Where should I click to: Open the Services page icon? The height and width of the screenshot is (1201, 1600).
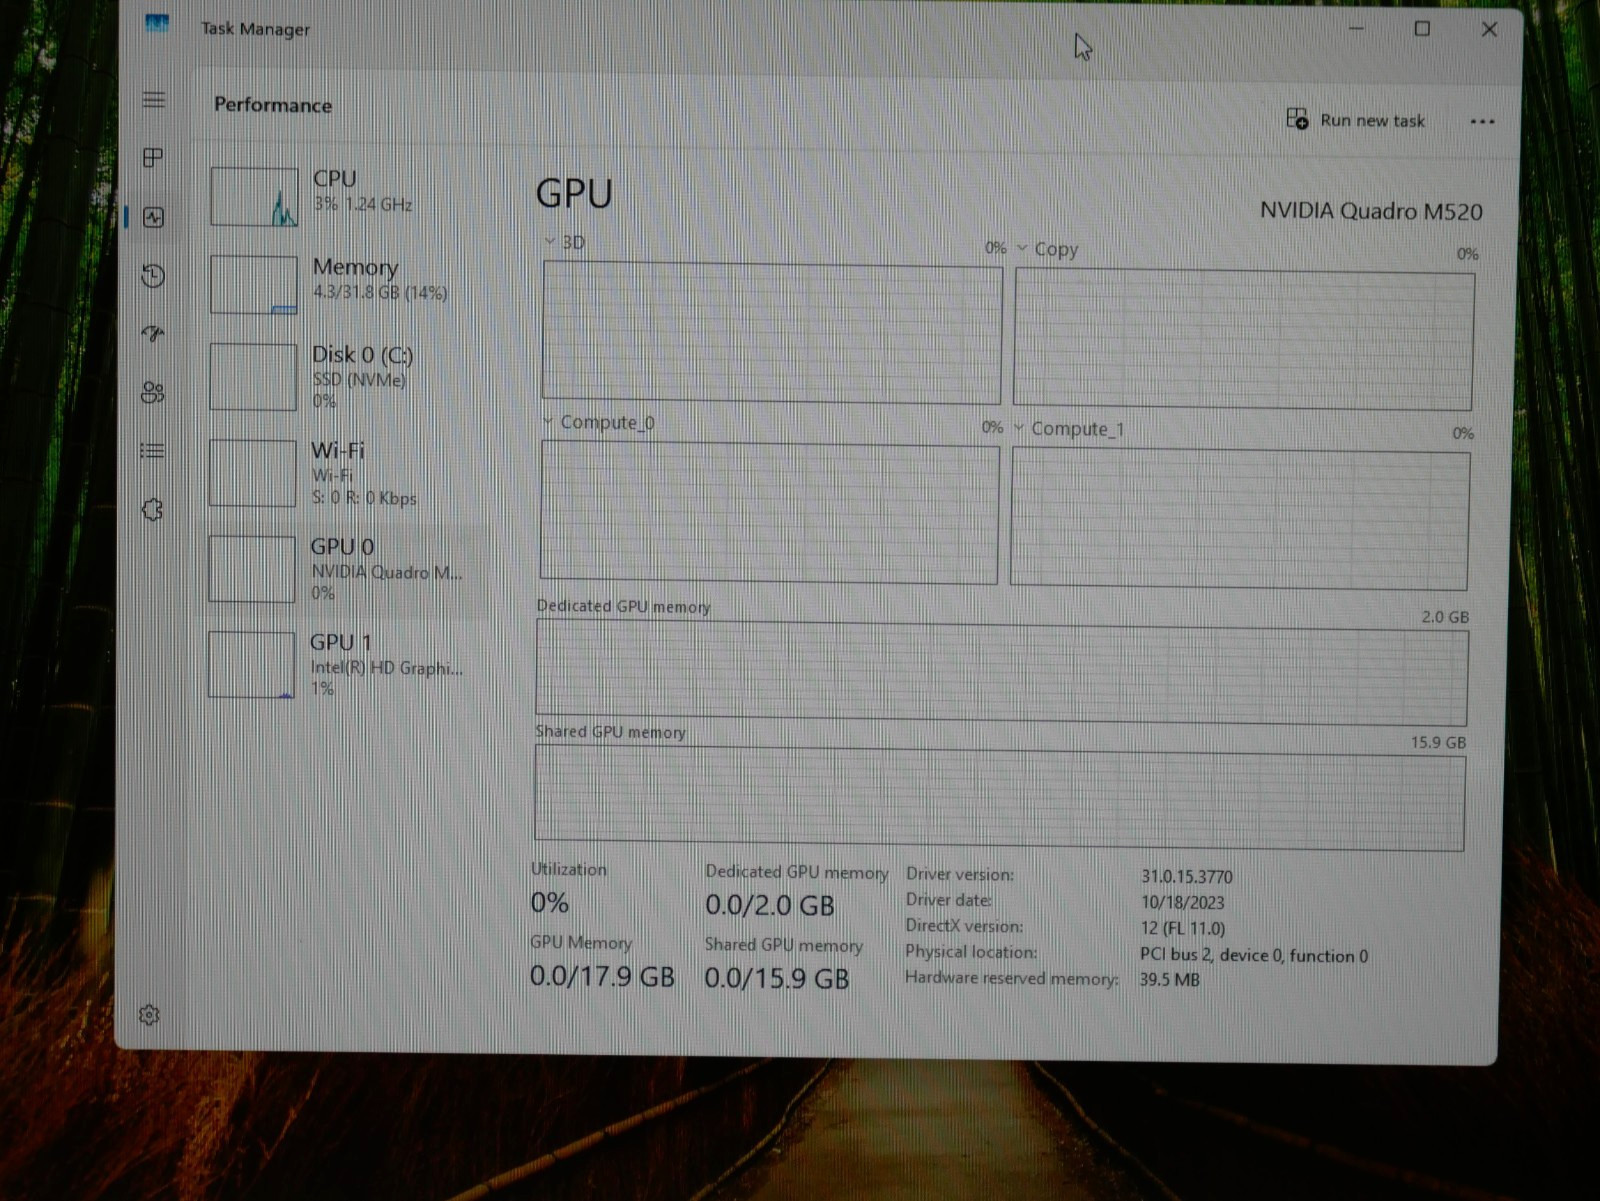tap(152, 510)
